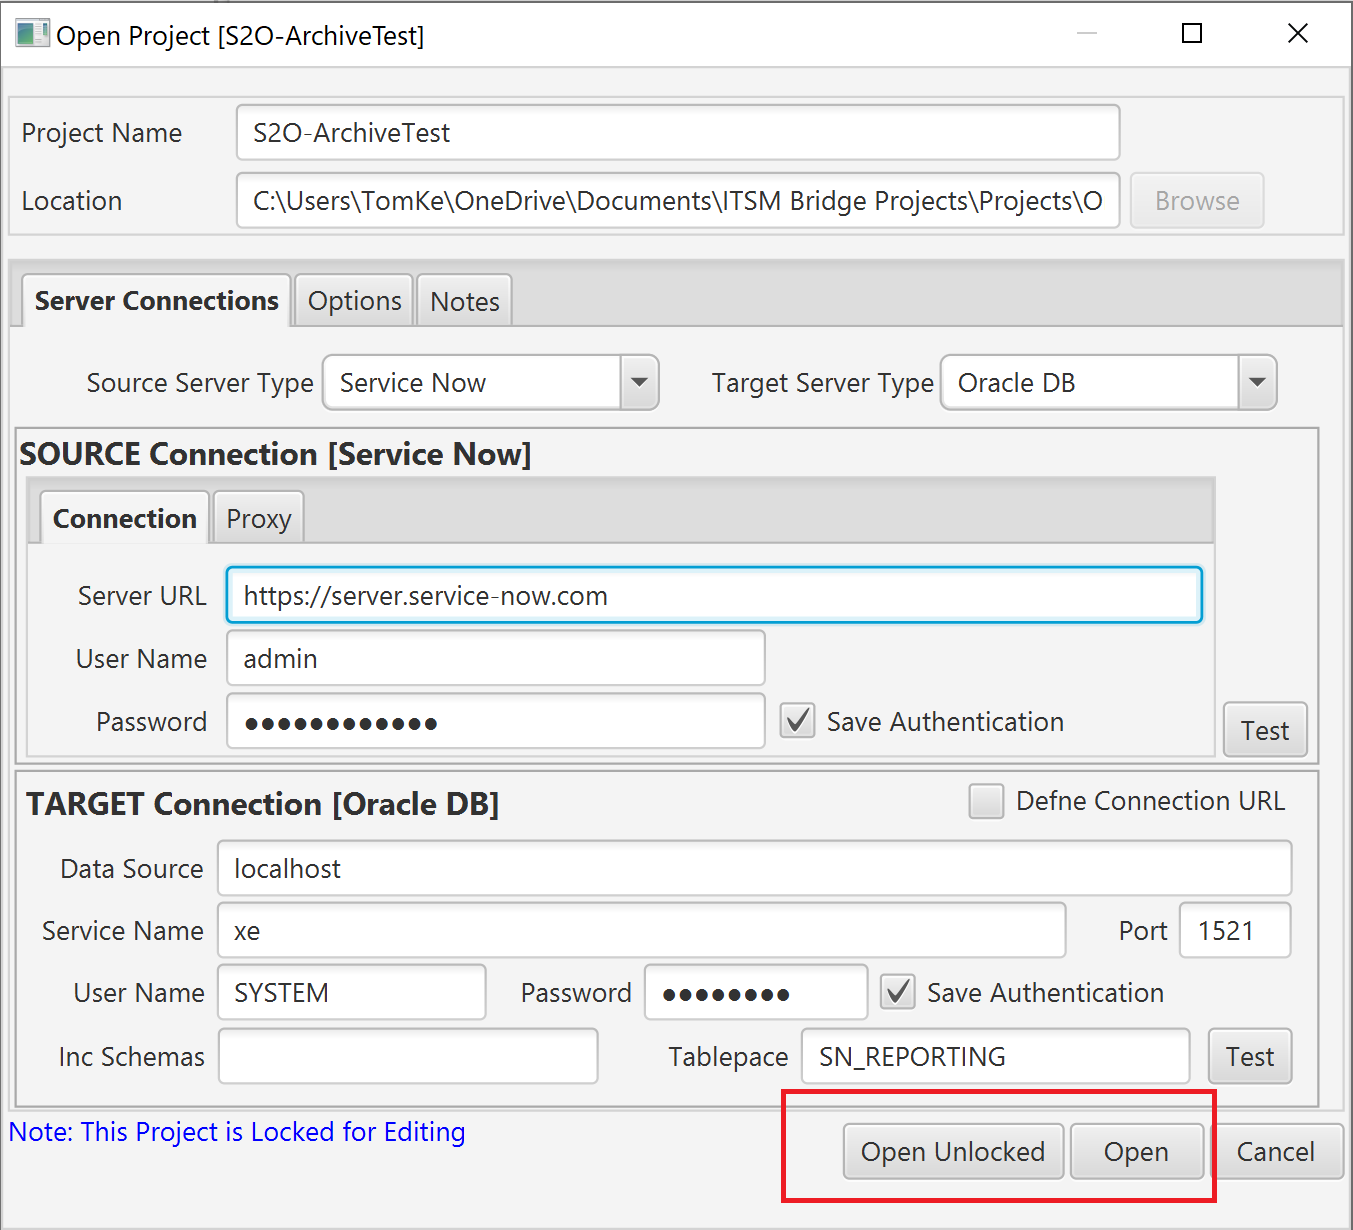
Task: Focus the target User Name field containing SYSTEM
Action: 352,992
